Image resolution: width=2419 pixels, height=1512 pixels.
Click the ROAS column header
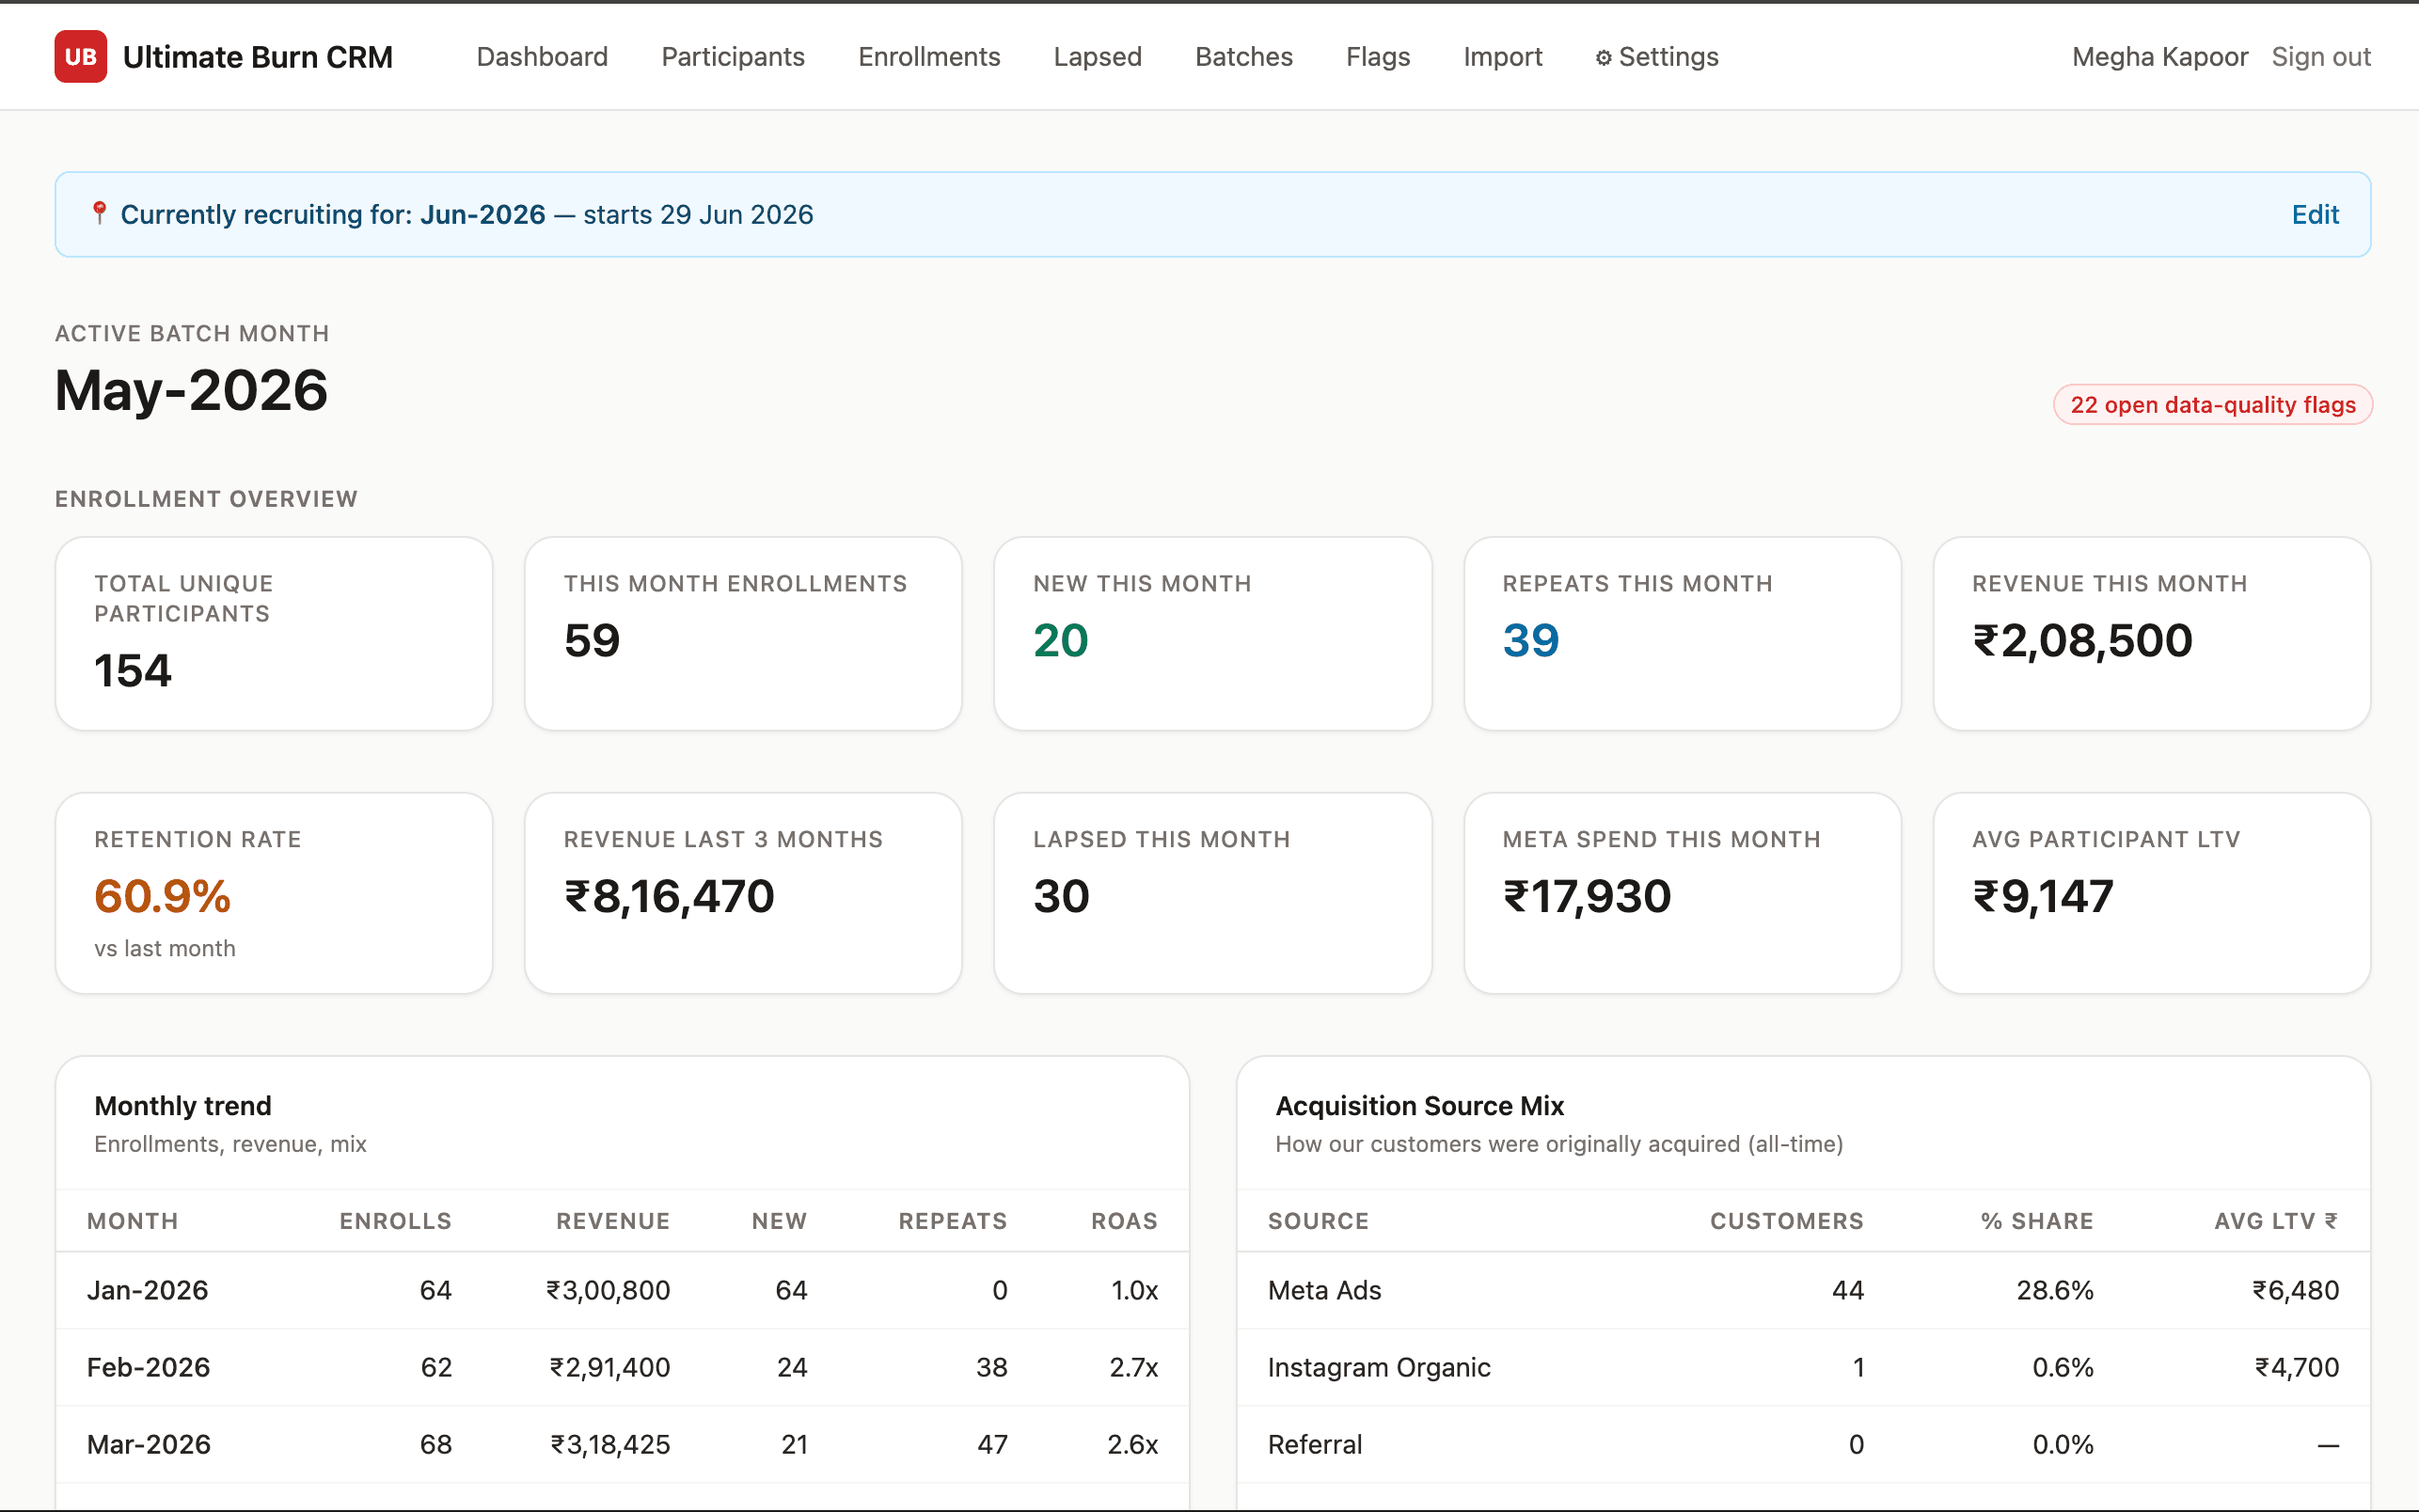pos(1124,1221)
